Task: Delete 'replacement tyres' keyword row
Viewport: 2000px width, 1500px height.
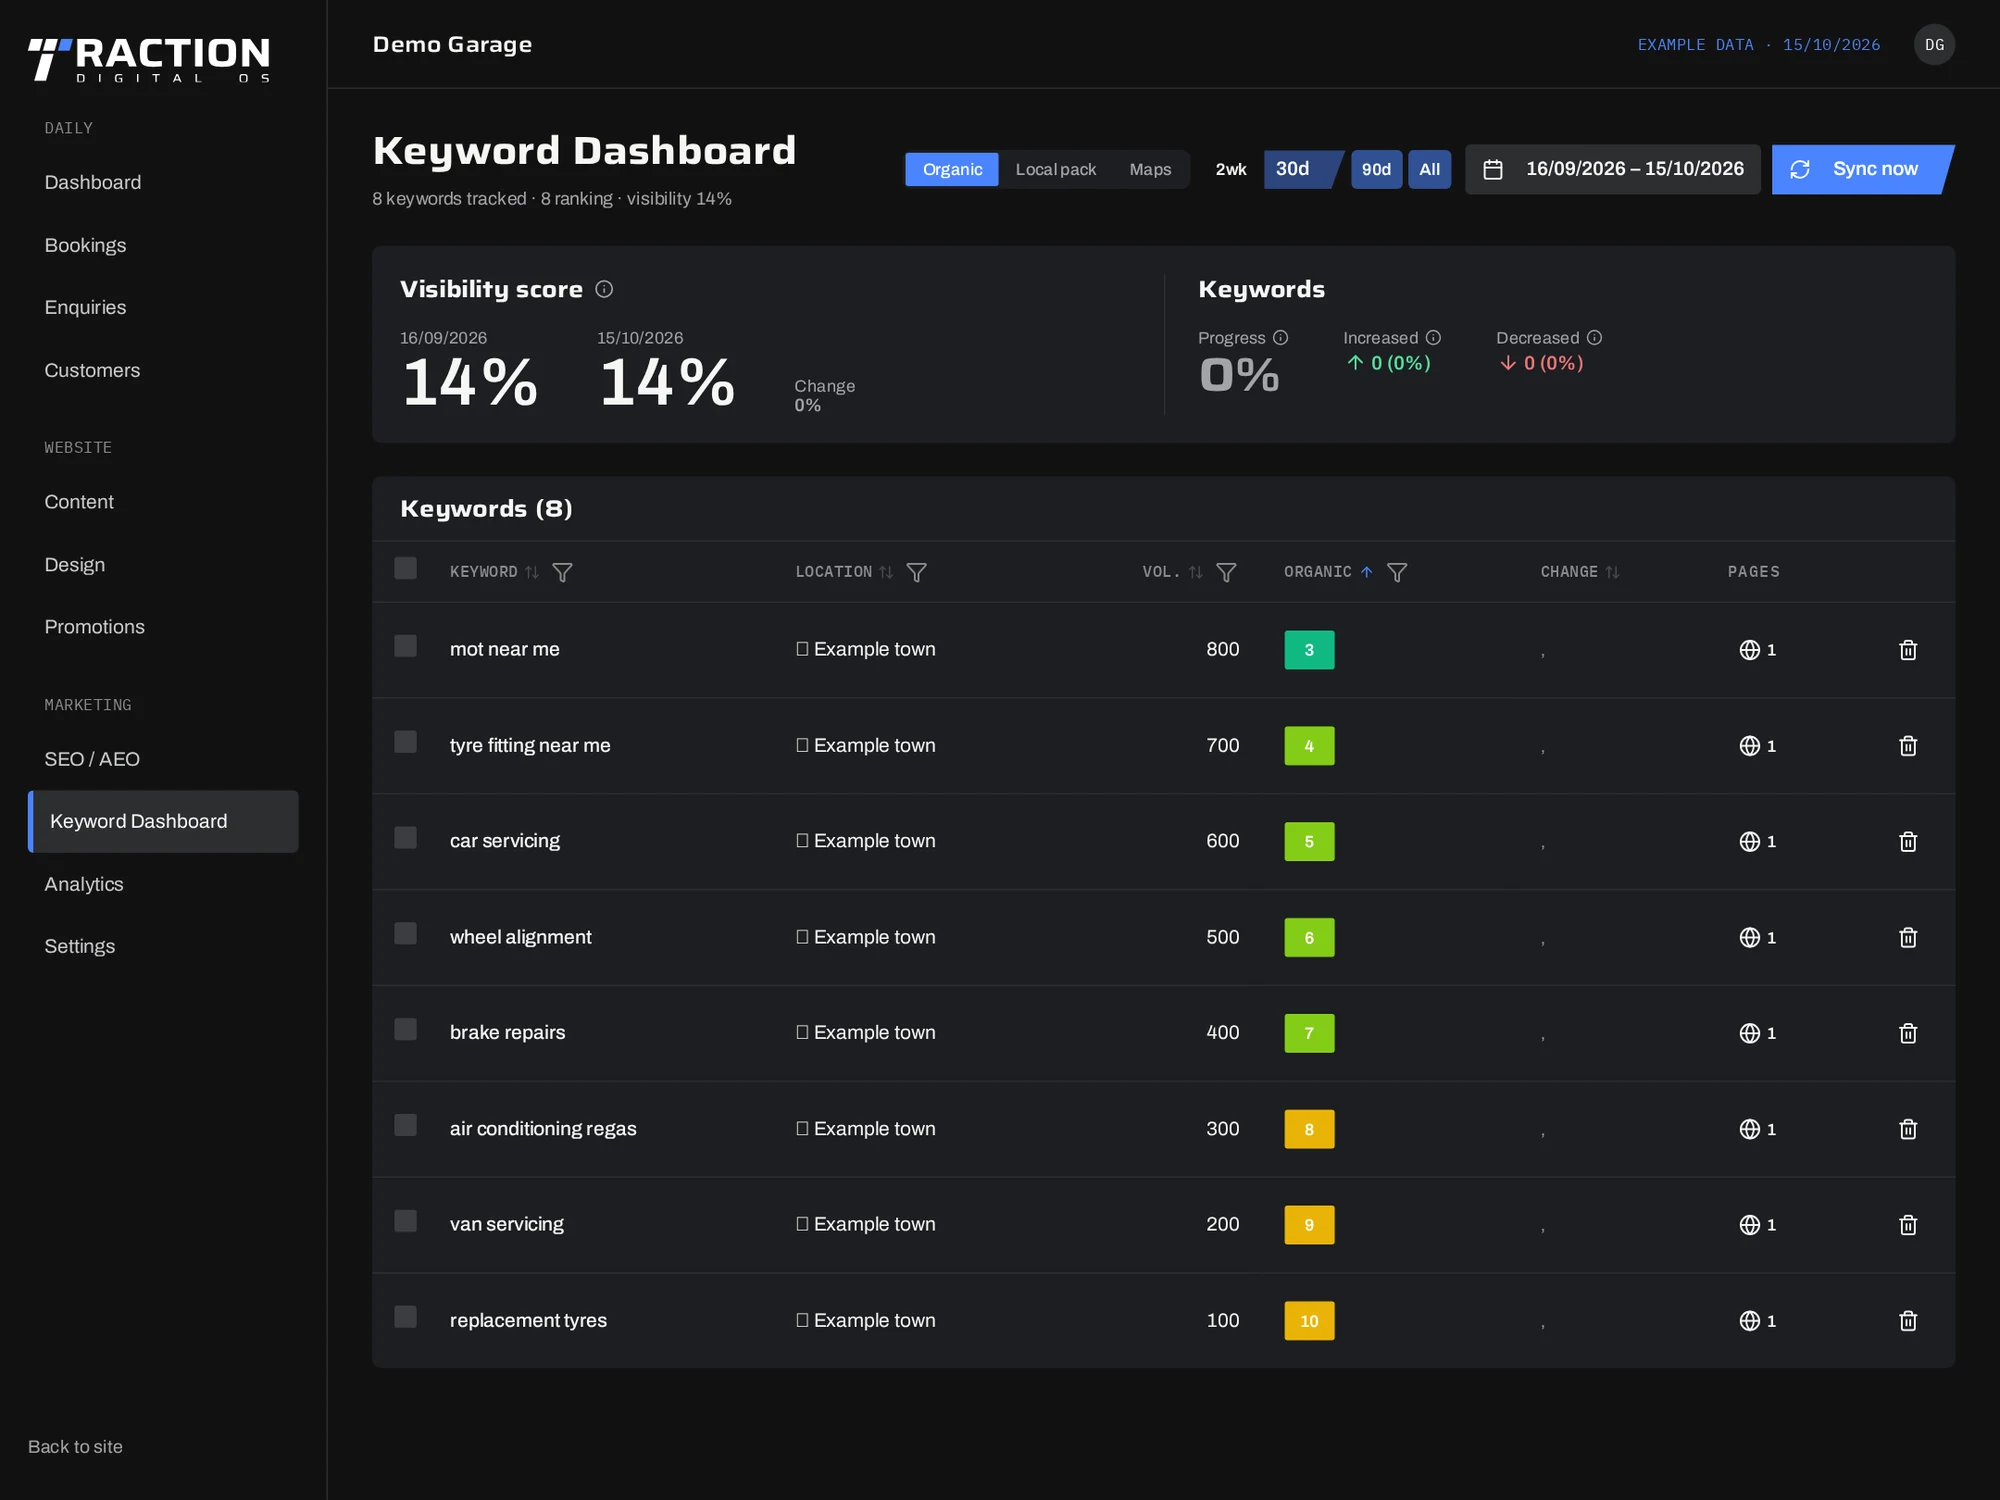Action: click(x=1907, y=1321)
